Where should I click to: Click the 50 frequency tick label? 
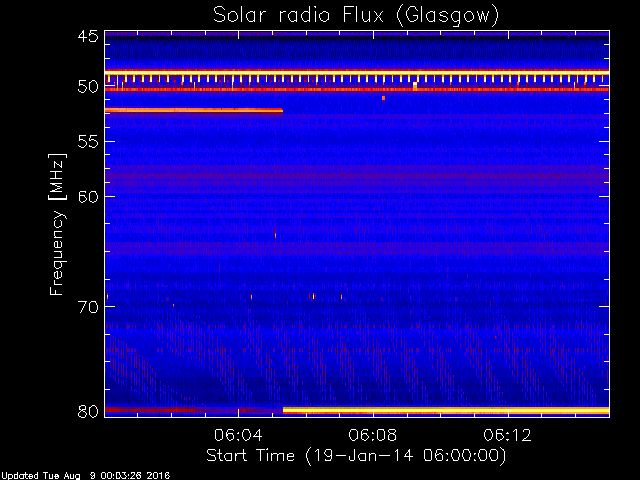(x=88, y=87)
